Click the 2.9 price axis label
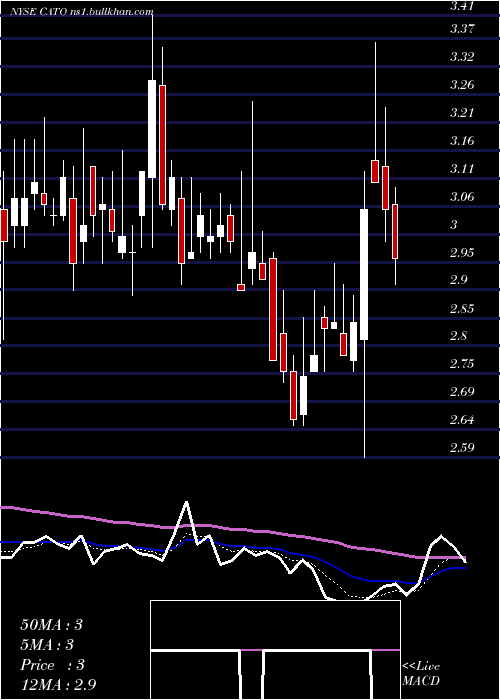The height and width of the screenshot is (700, 500). (458, 280)
